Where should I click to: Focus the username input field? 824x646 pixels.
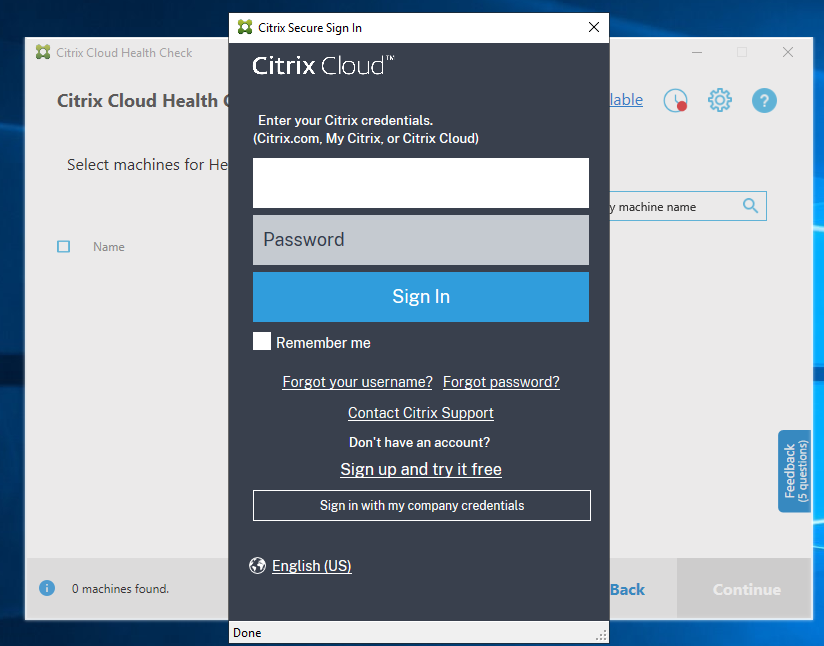point(421,183)
